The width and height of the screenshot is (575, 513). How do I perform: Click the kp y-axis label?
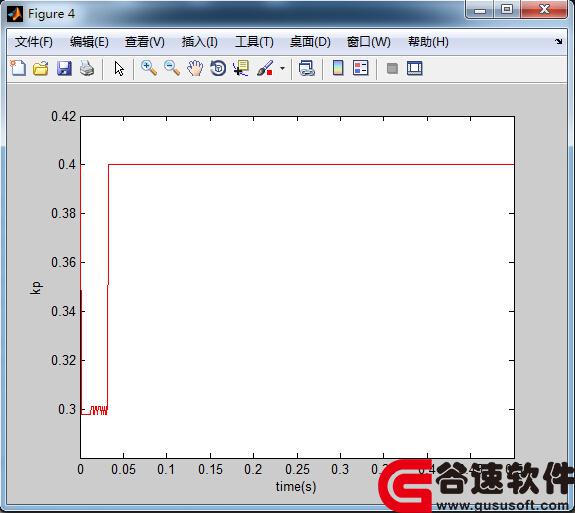point(36,288)
